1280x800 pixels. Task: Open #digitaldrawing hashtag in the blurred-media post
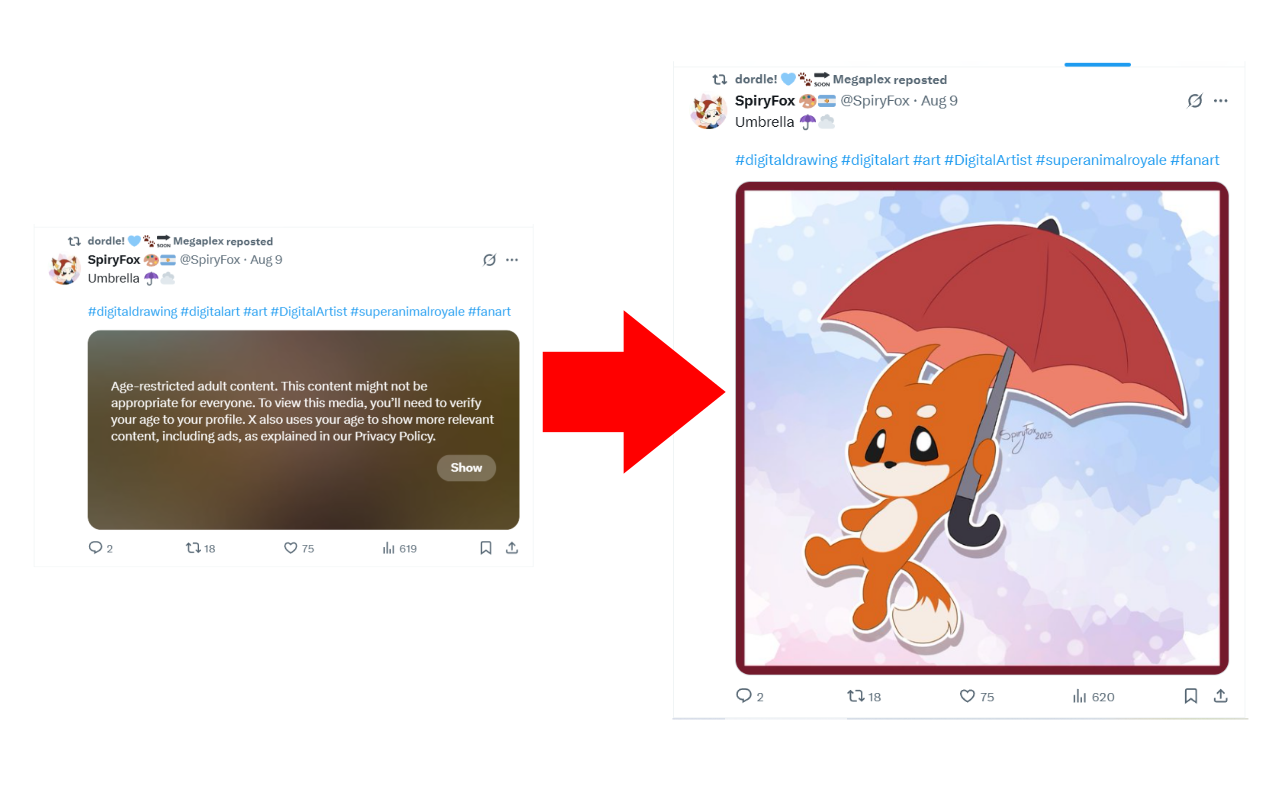point(133,312)
